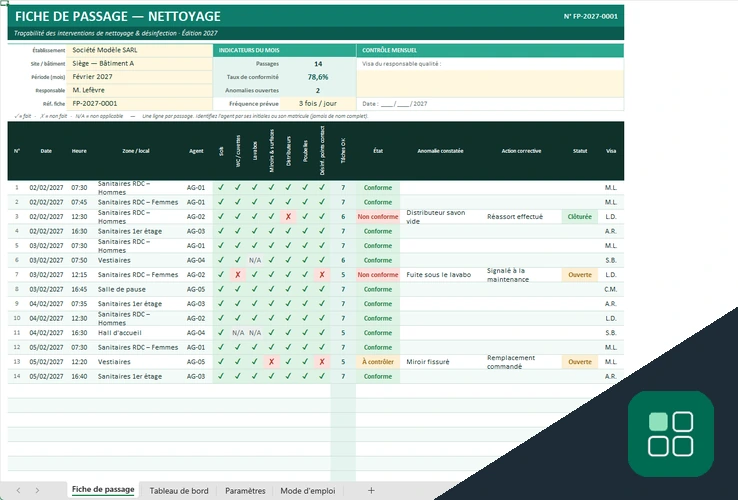Viewport: 738px width, 500px height.
Task: Click the CONTRÔLE MENSUEL header
Action: (490, 50)
